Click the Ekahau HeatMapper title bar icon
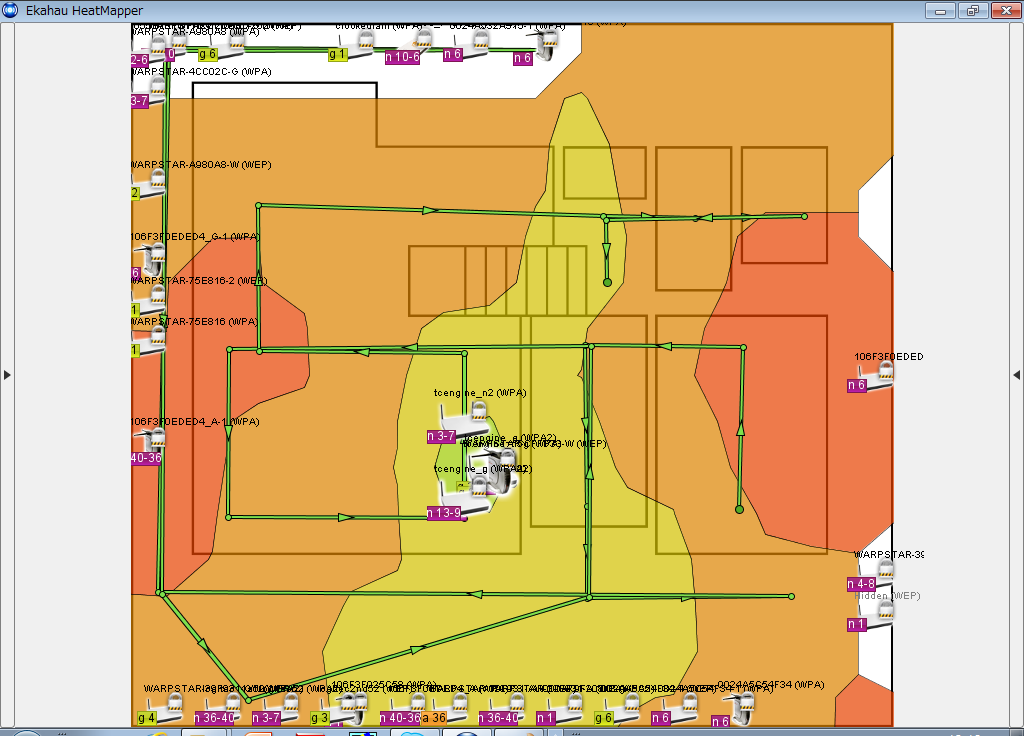The height and width of the screenshot is (736, 1024). (10, 10)
